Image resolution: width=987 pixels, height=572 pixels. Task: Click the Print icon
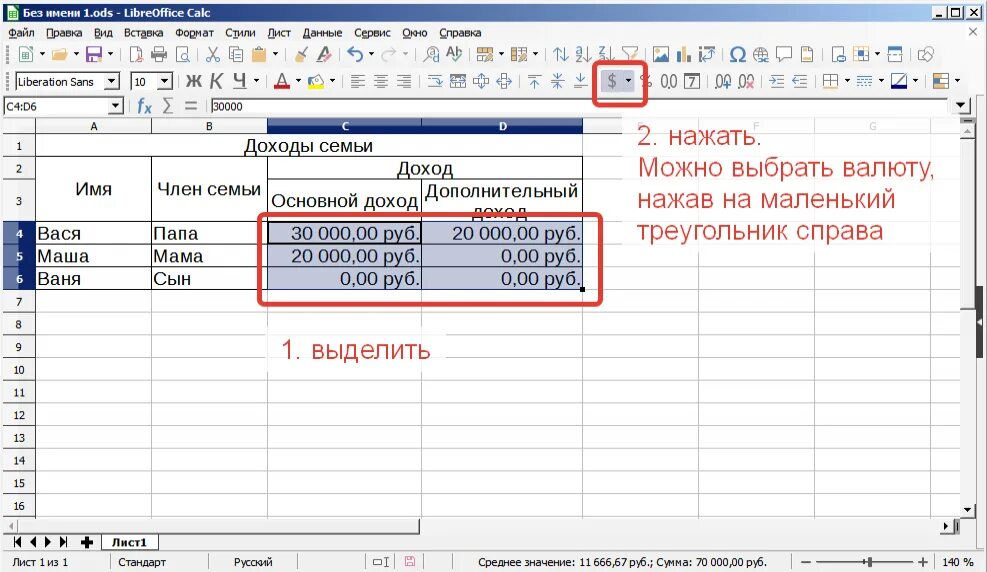click(x=159, y=55)
